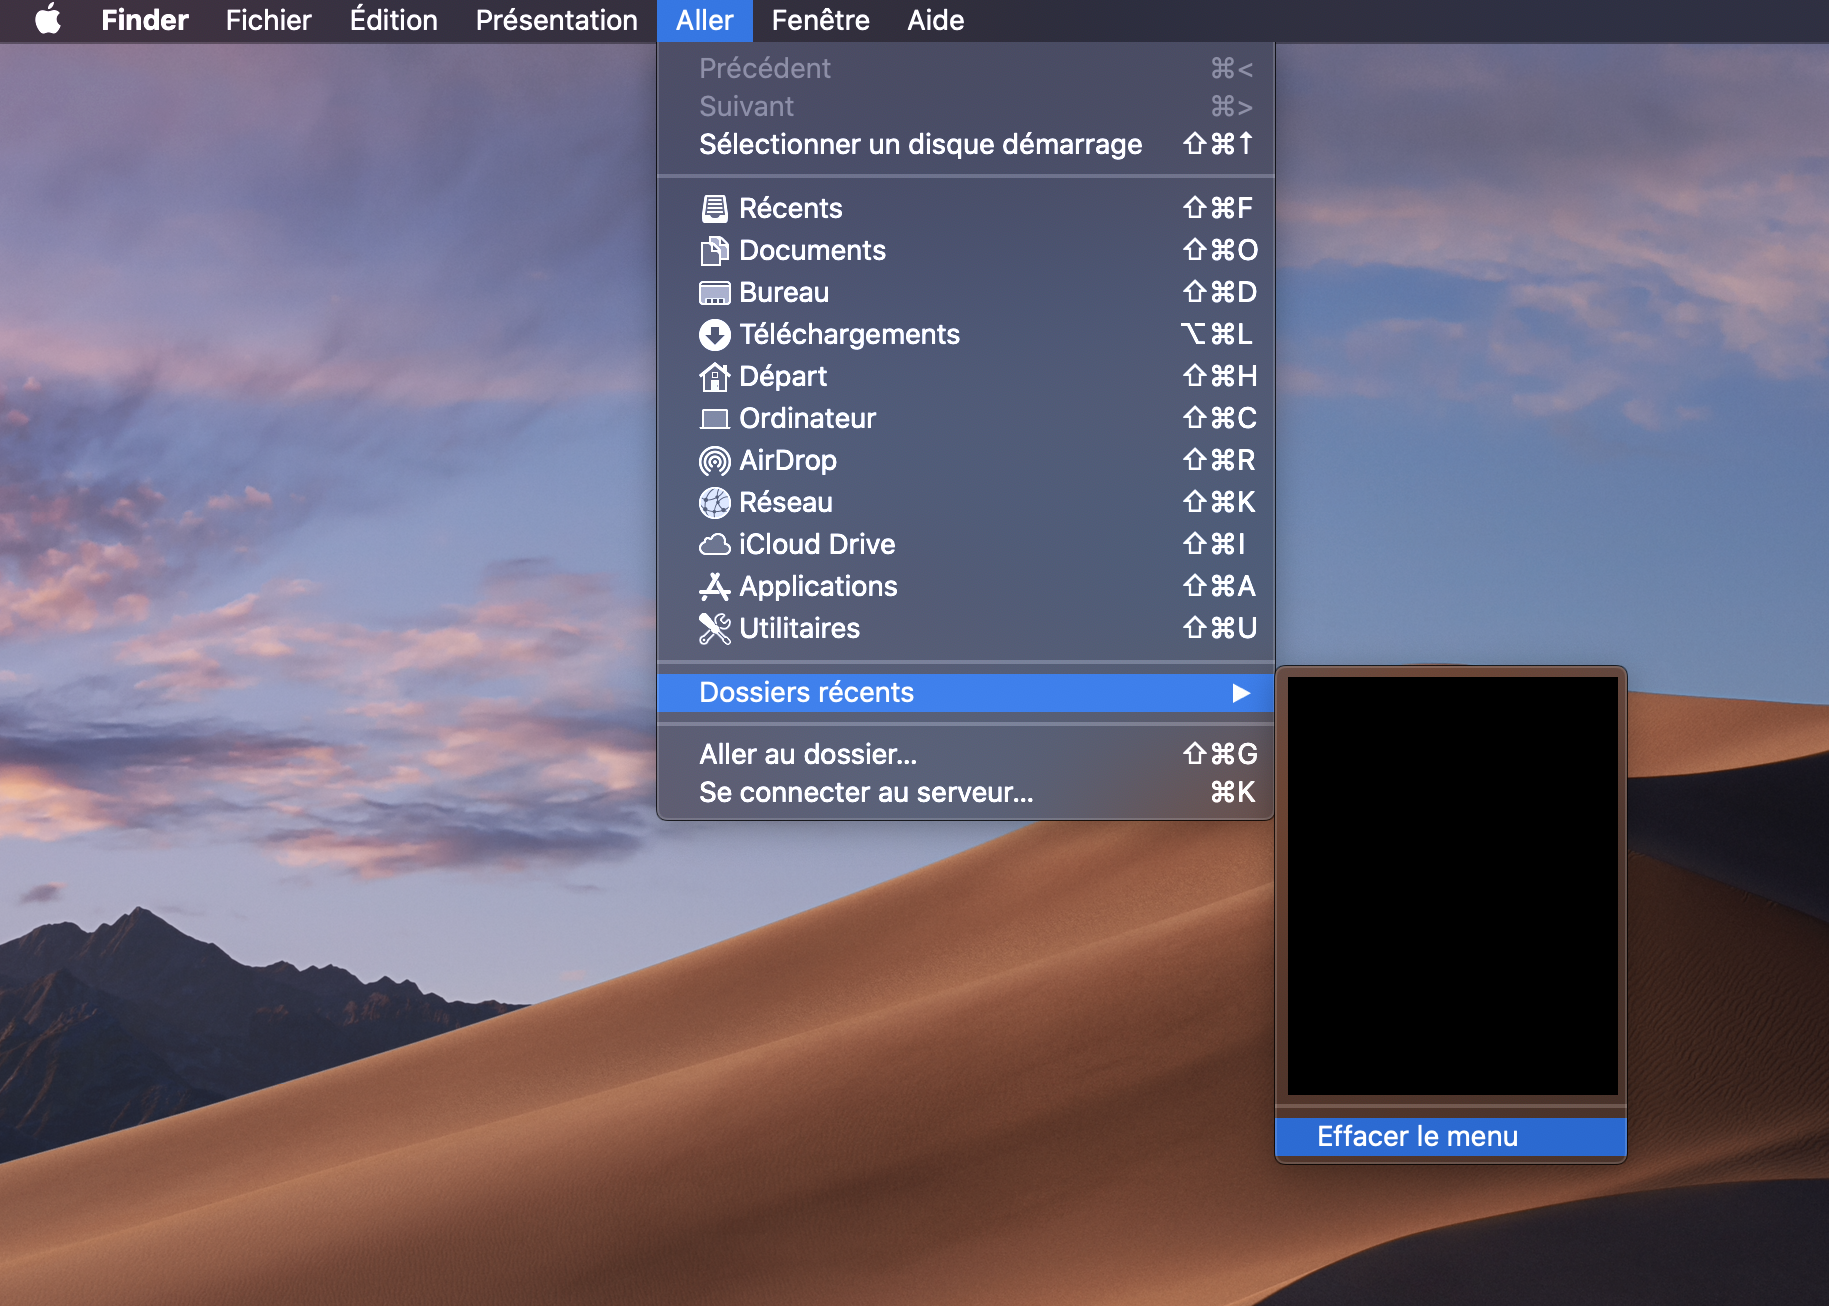Go to Réseau

(x=966, y=502)
